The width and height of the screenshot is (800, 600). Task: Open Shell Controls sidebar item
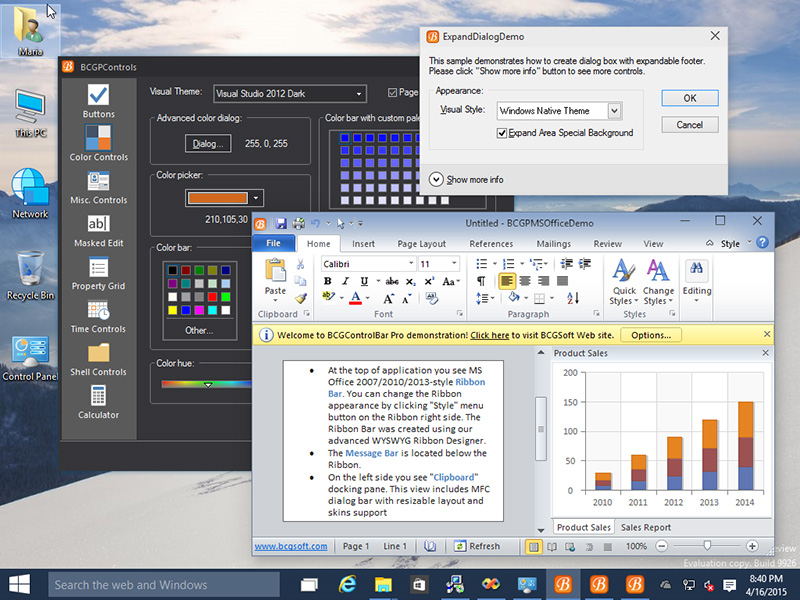click(98, 359)
